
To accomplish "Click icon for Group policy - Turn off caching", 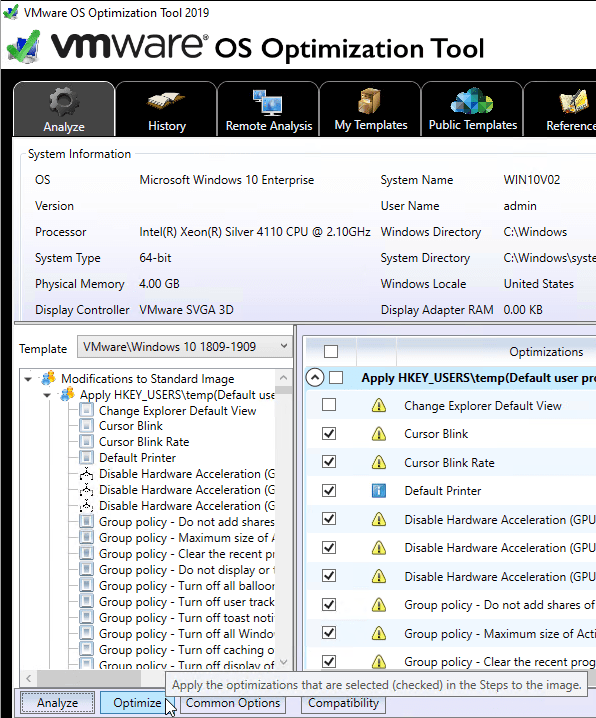I will [86, 650].
